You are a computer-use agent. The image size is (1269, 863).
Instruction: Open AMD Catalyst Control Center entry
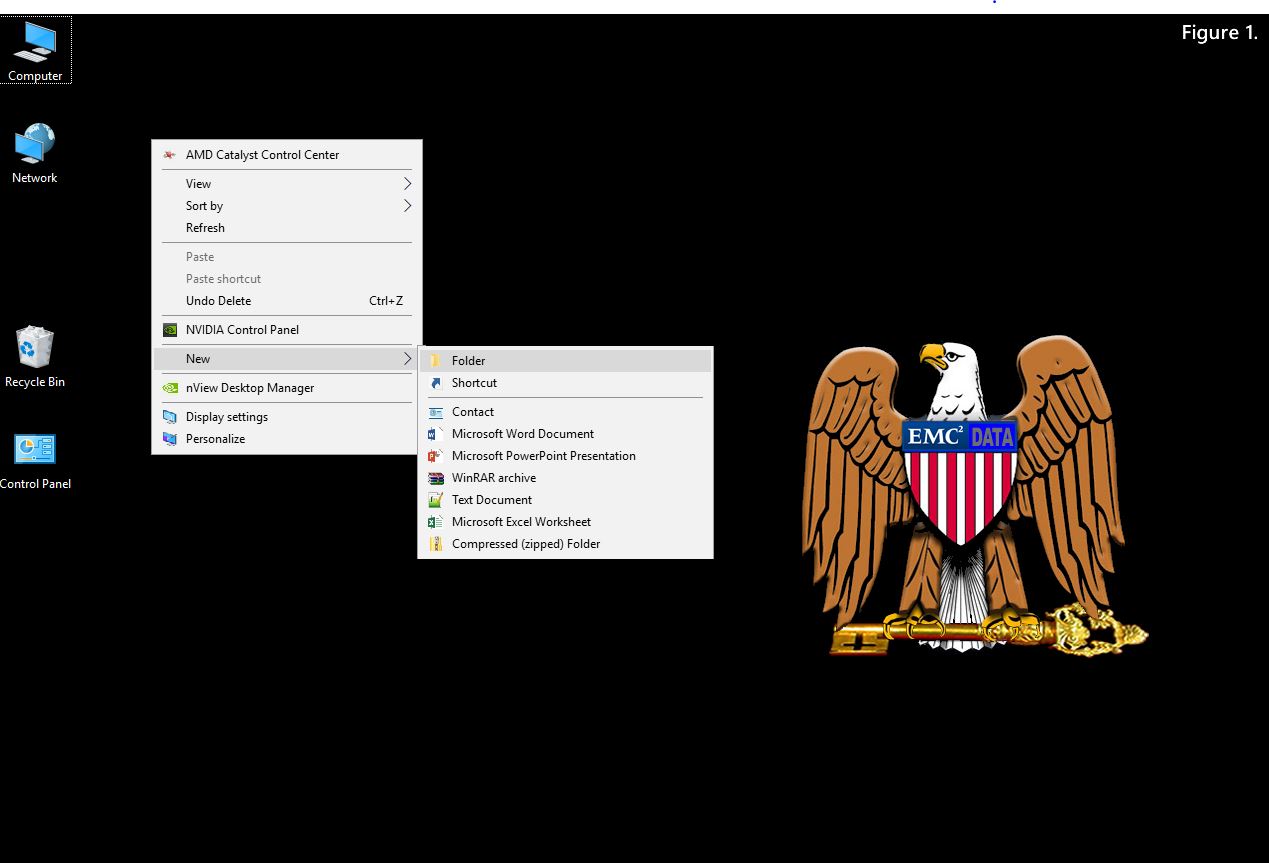[287, 155]
